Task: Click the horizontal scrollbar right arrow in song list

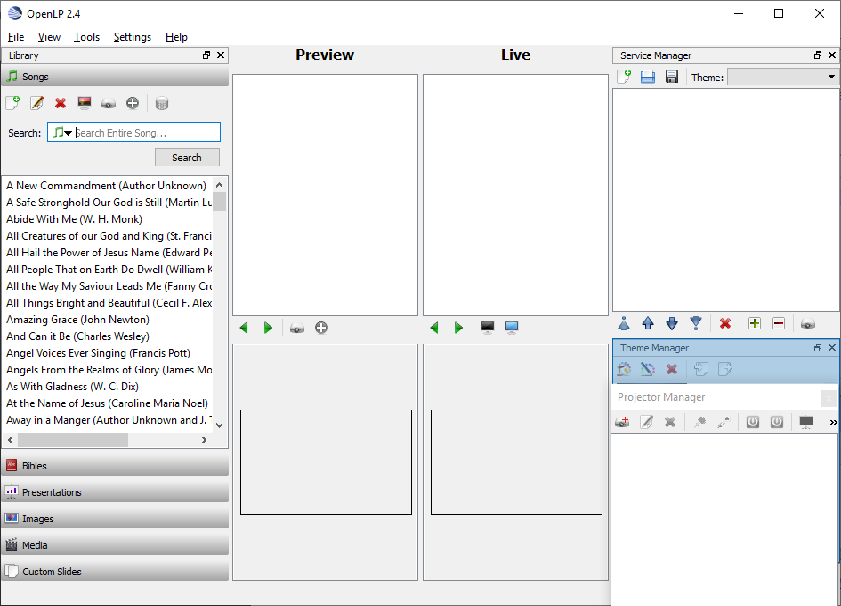Action: coord(204,440)
